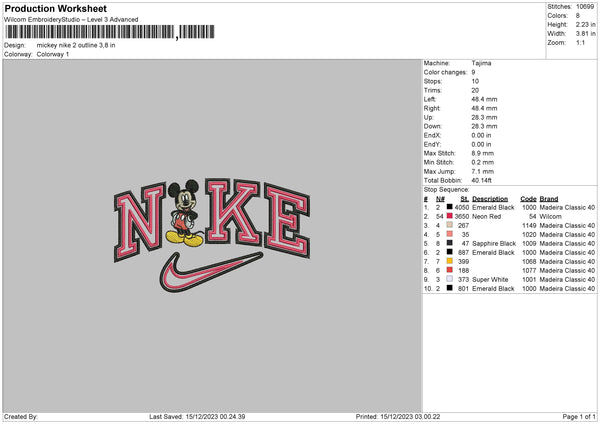Click thread code 1020 in row 4
The width and height of the screenshot is (600, 424).
[529, 235]
